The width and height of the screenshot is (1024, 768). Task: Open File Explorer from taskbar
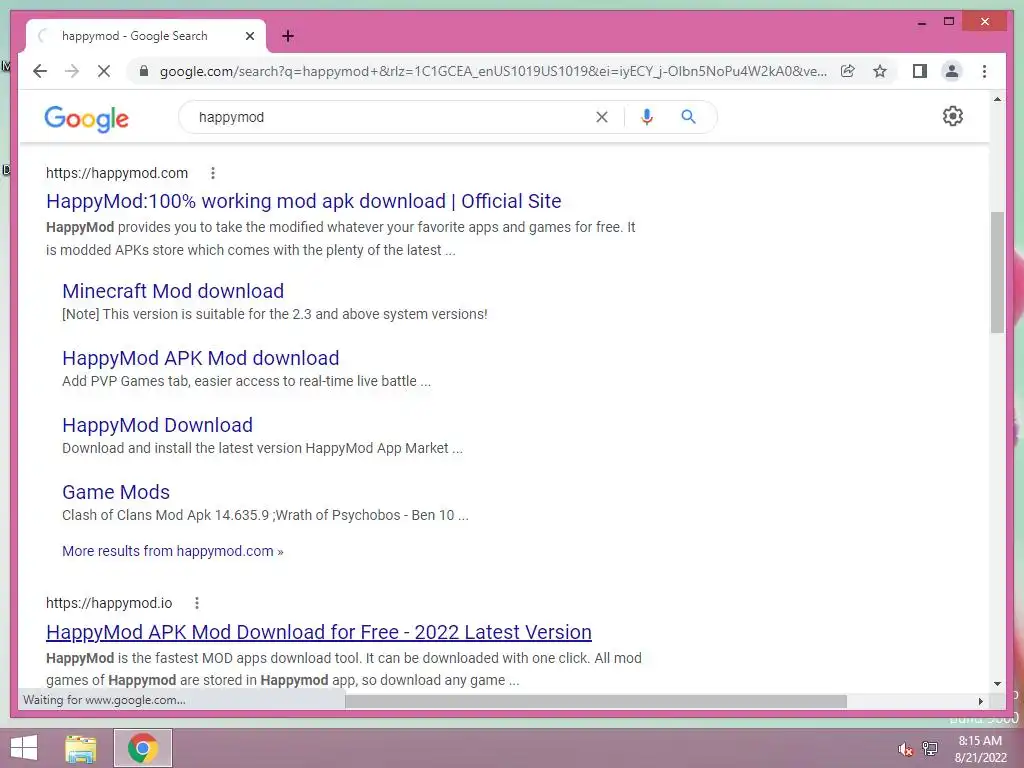tap(80, 748)
